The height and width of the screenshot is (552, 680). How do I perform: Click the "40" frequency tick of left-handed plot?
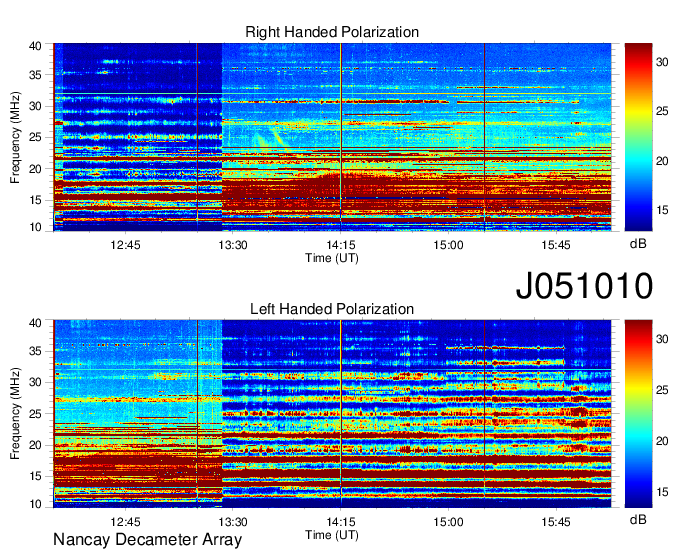[x=35, y=323]
